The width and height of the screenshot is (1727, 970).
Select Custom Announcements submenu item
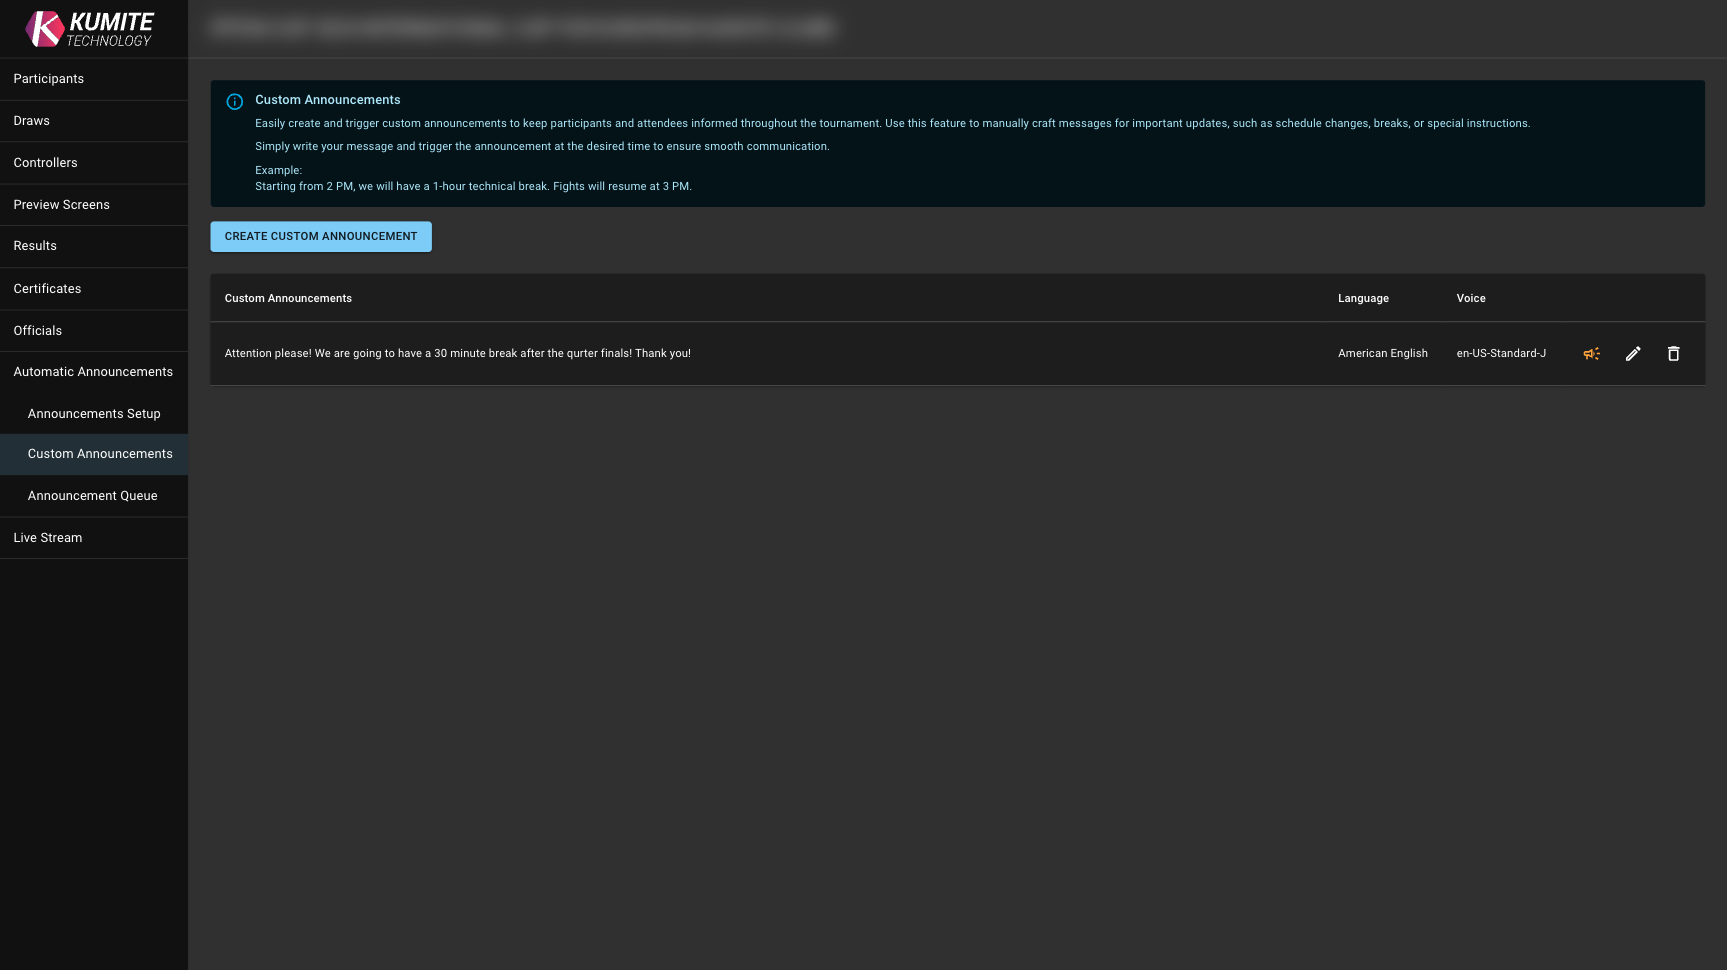(x=100, y=454)
